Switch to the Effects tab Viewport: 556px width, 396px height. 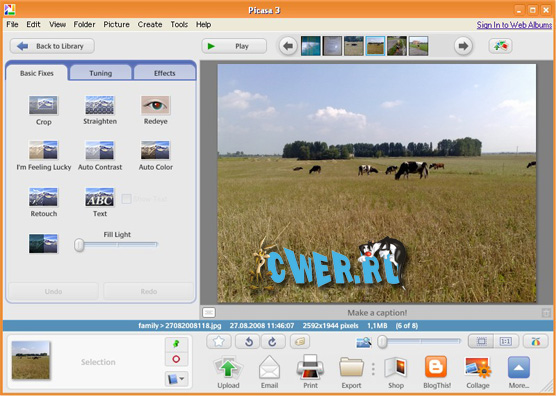[x=165, y=73]
